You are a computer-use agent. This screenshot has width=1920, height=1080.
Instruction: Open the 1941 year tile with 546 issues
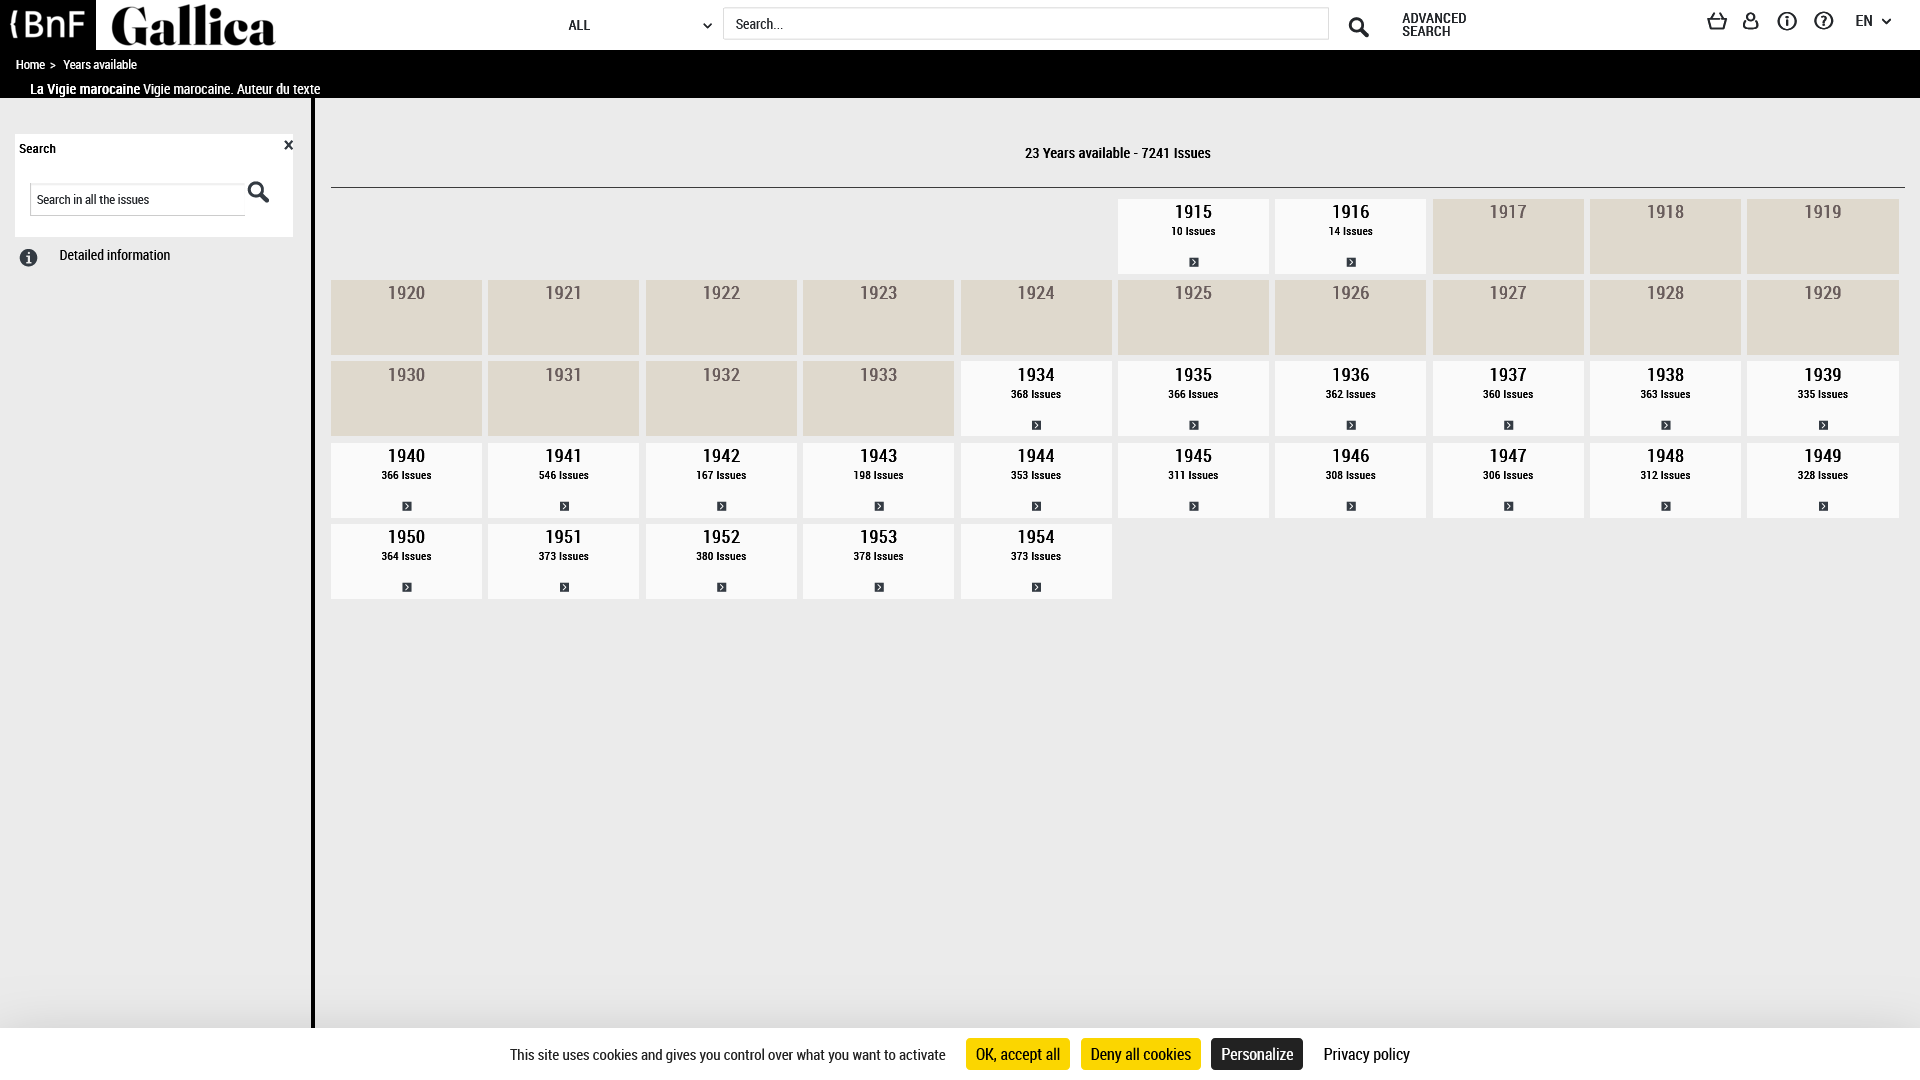563,480
